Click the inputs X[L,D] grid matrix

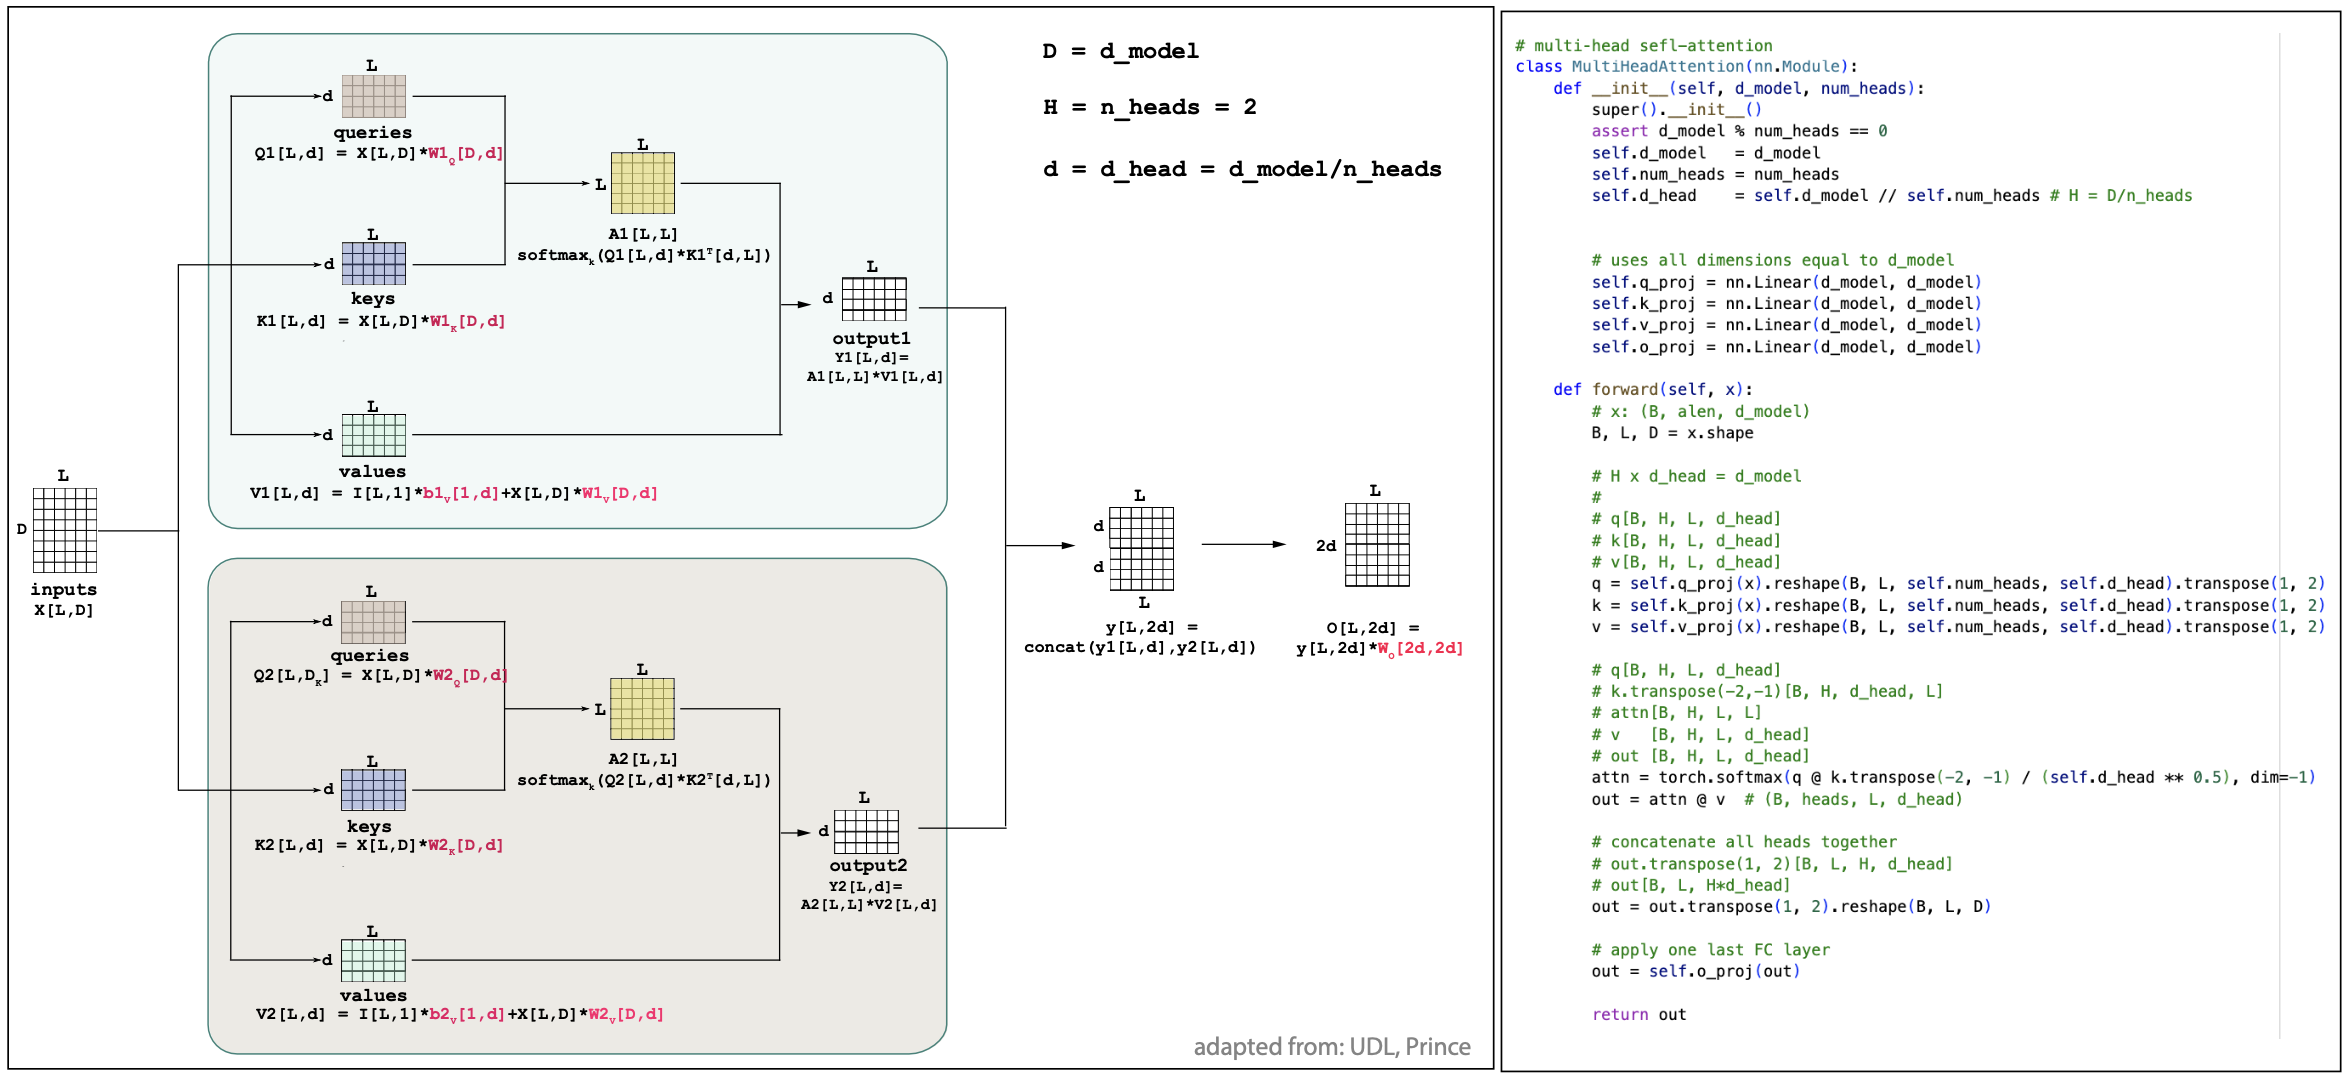pyautogui.click(x=65, y=529)
